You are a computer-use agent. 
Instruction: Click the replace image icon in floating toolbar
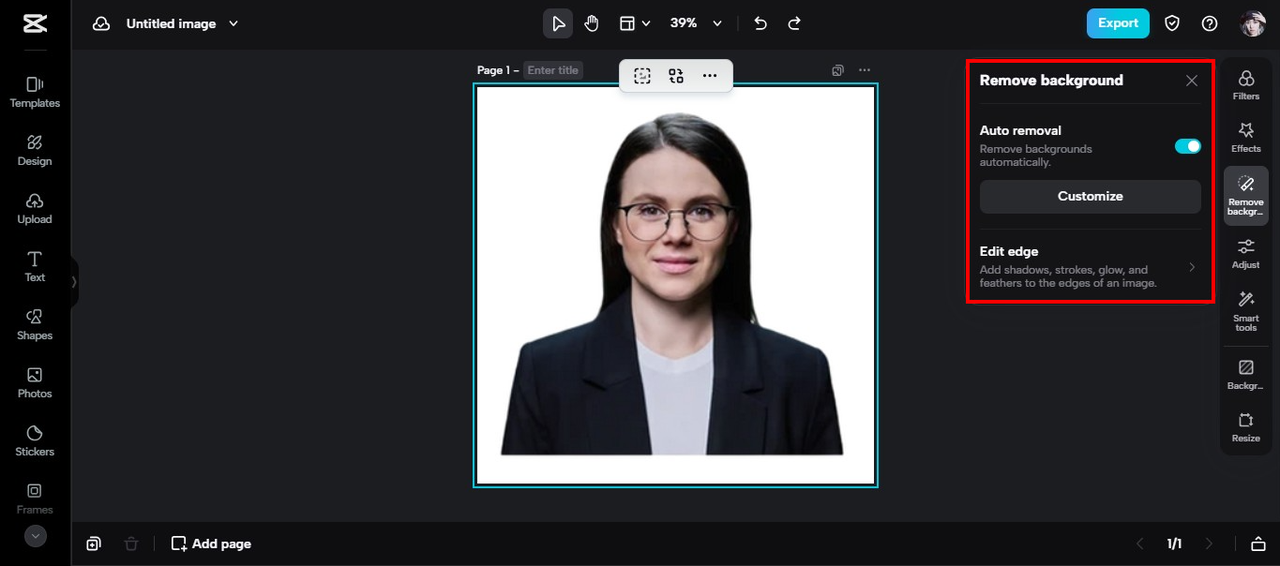coord(676,75)
